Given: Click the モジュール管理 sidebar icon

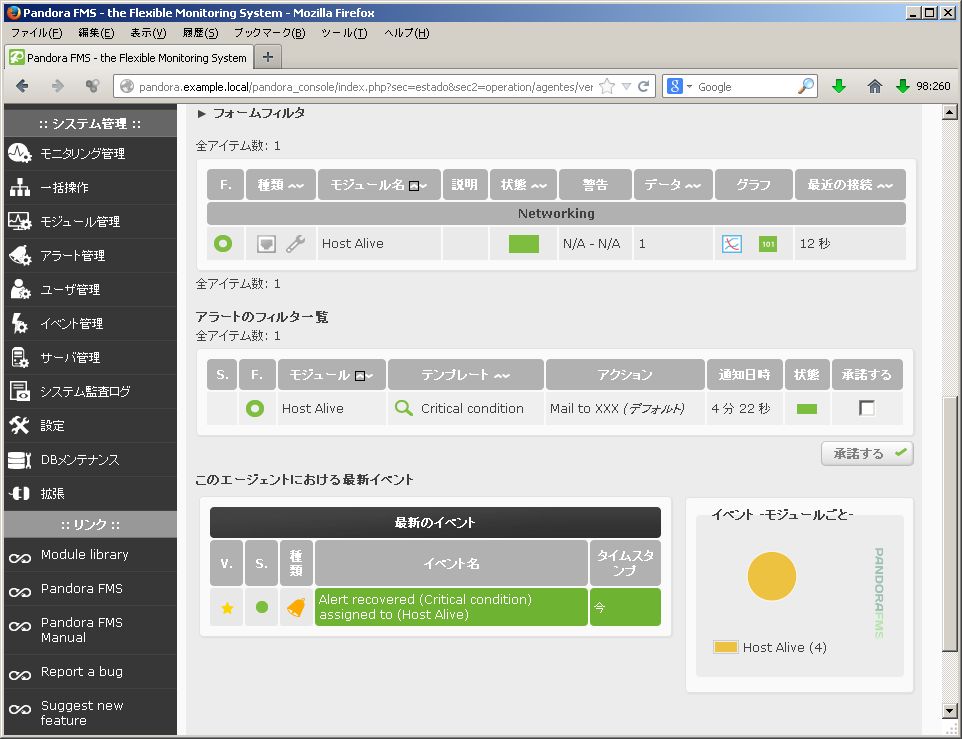Looking at the screenshot, I should coord(20,221).
